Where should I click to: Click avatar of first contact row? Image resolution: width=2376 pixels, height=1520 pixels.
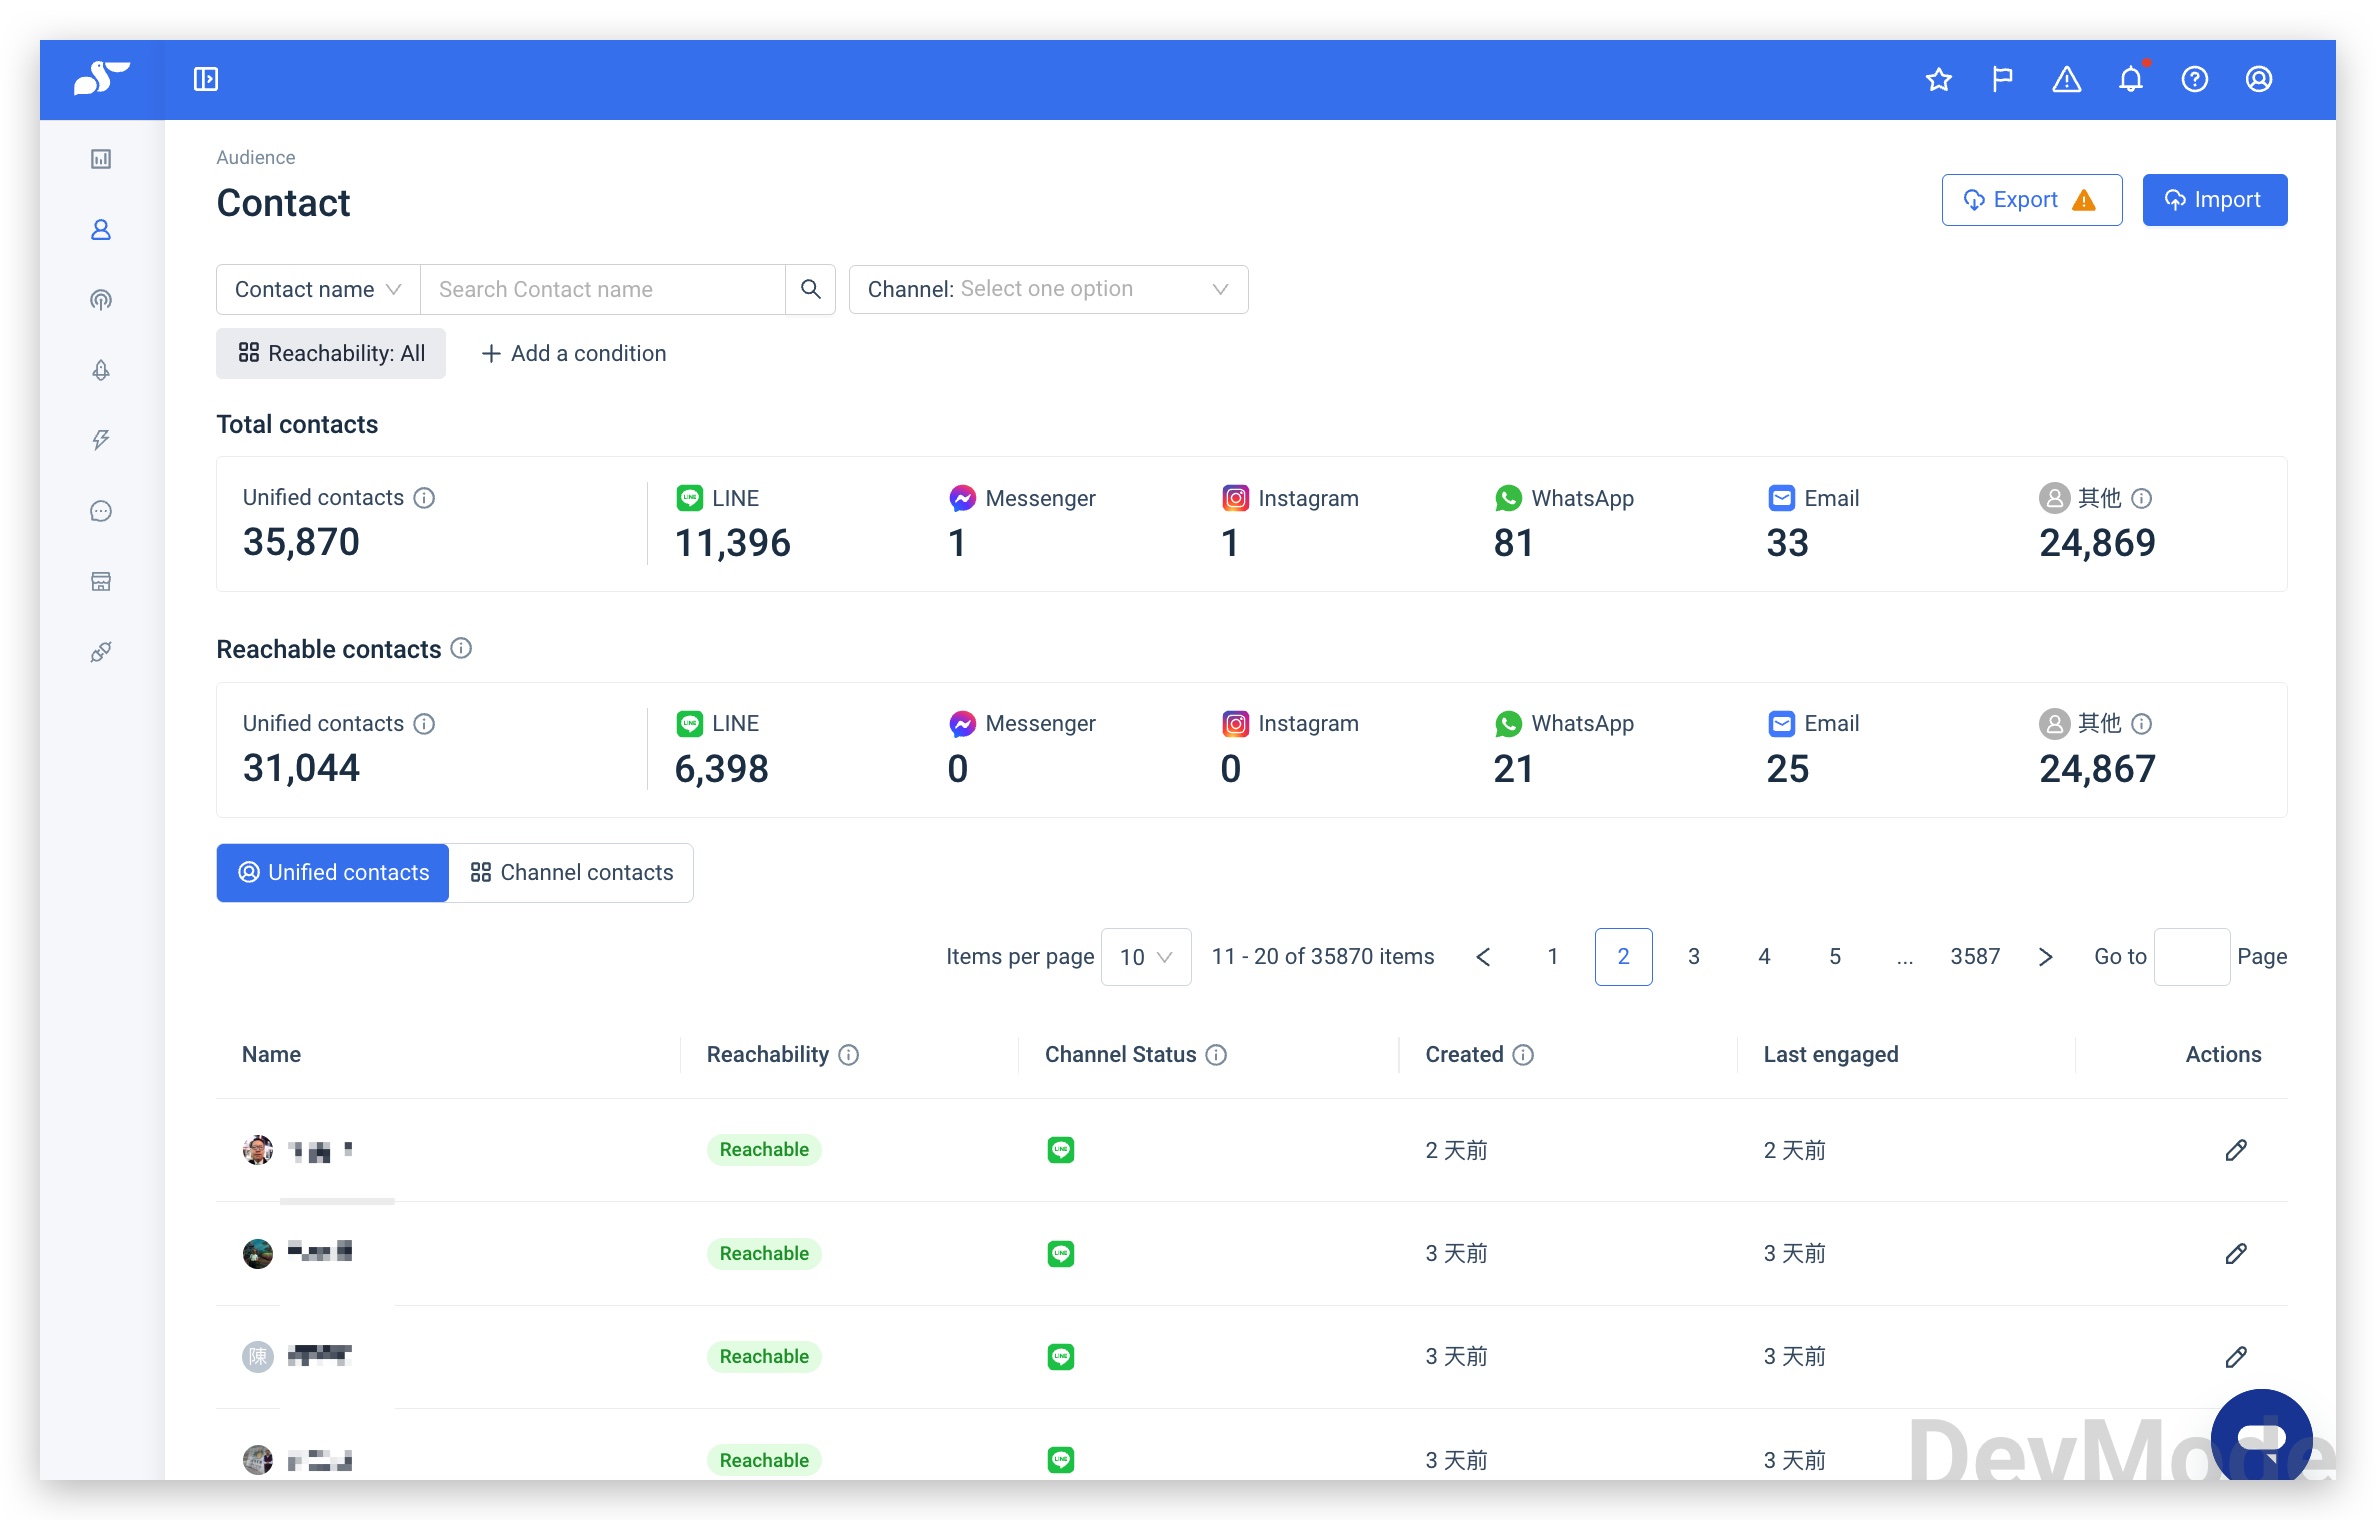pos(258,1150)
